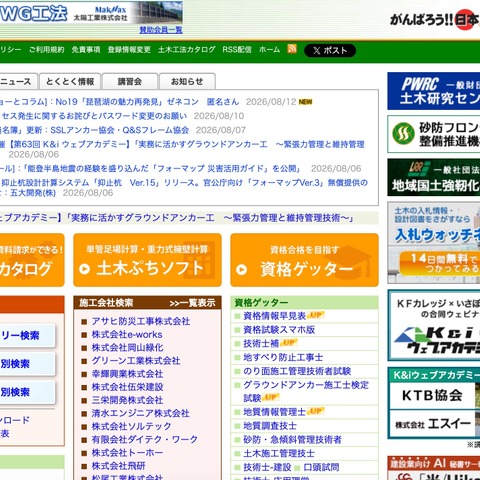Open 株式会社e-works company link
Screen dimensions: 480x480
127,334
